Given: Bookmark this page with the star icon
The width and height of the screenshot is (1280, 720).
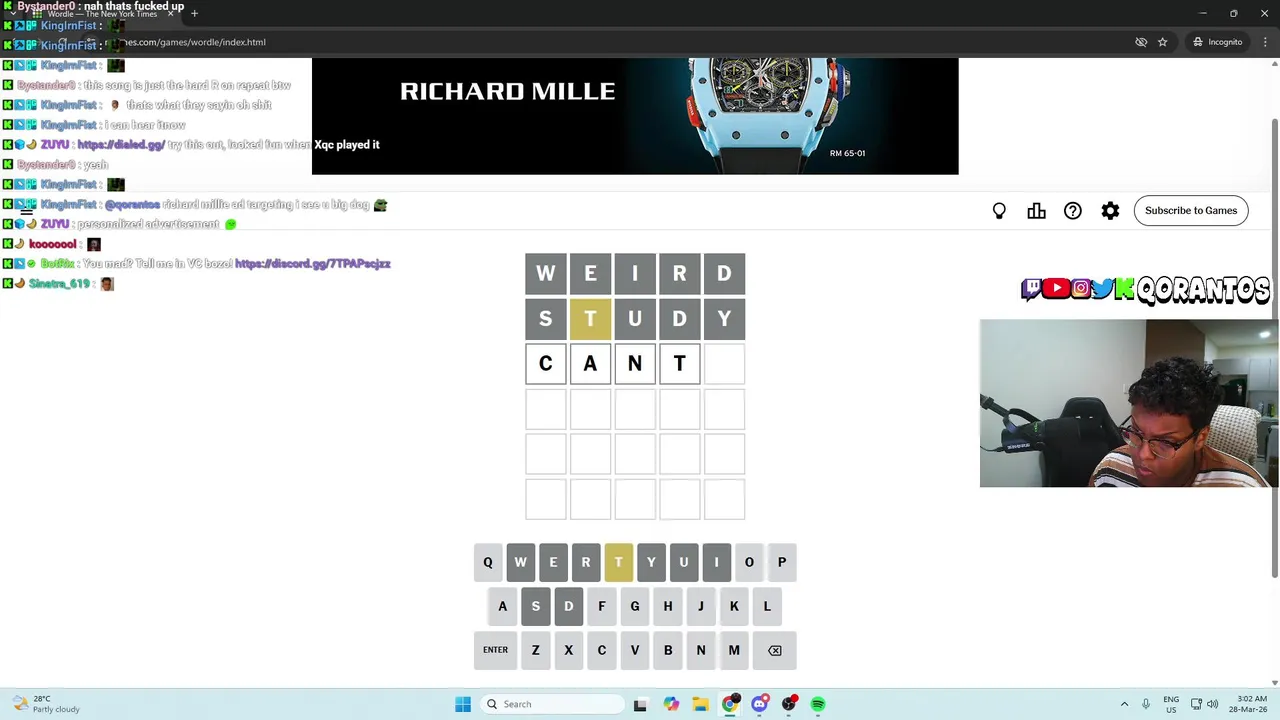Looking at the screenshot, I should point(1162,42).
